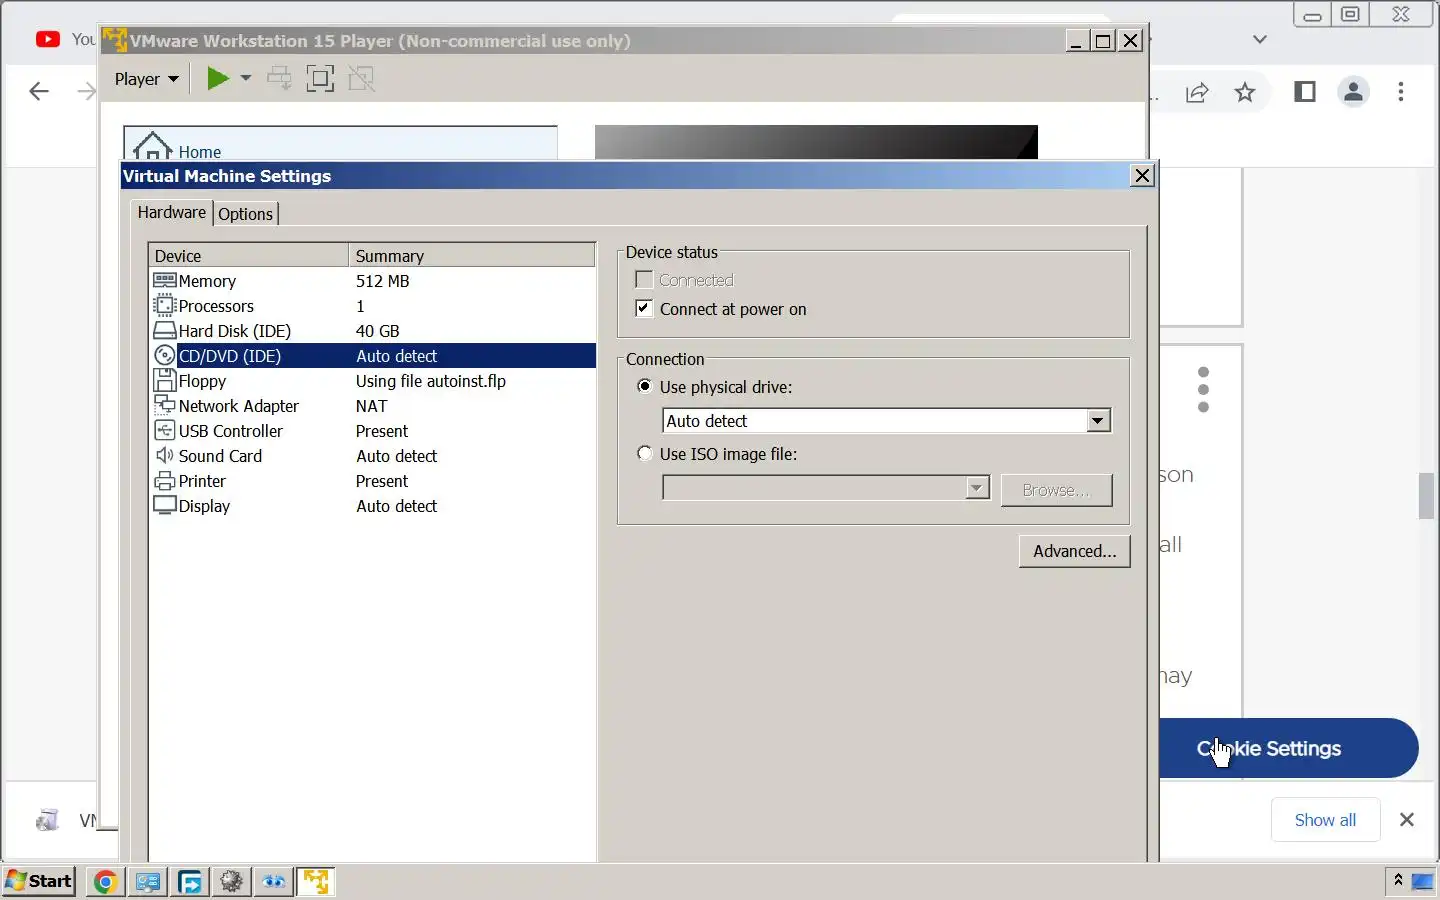1440x900 pixels.
Task: Expand browser tab search chevron
Action: (x=1260, y=40)
